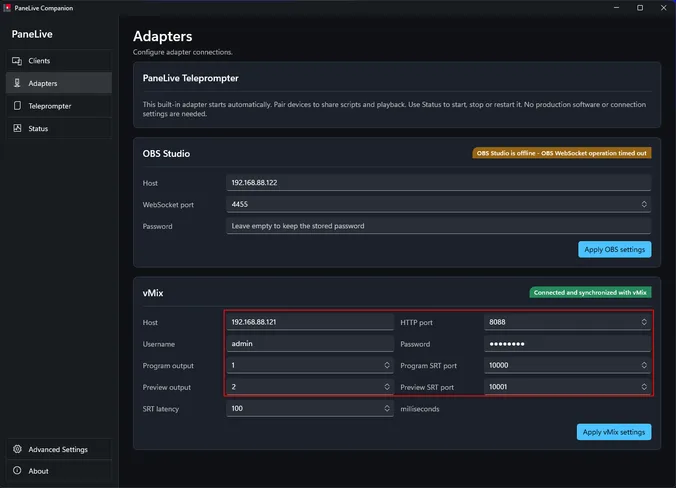Screen dimensions: 676x488
Task: Click the milliseconds unit label
Action: tap(419, 409)
